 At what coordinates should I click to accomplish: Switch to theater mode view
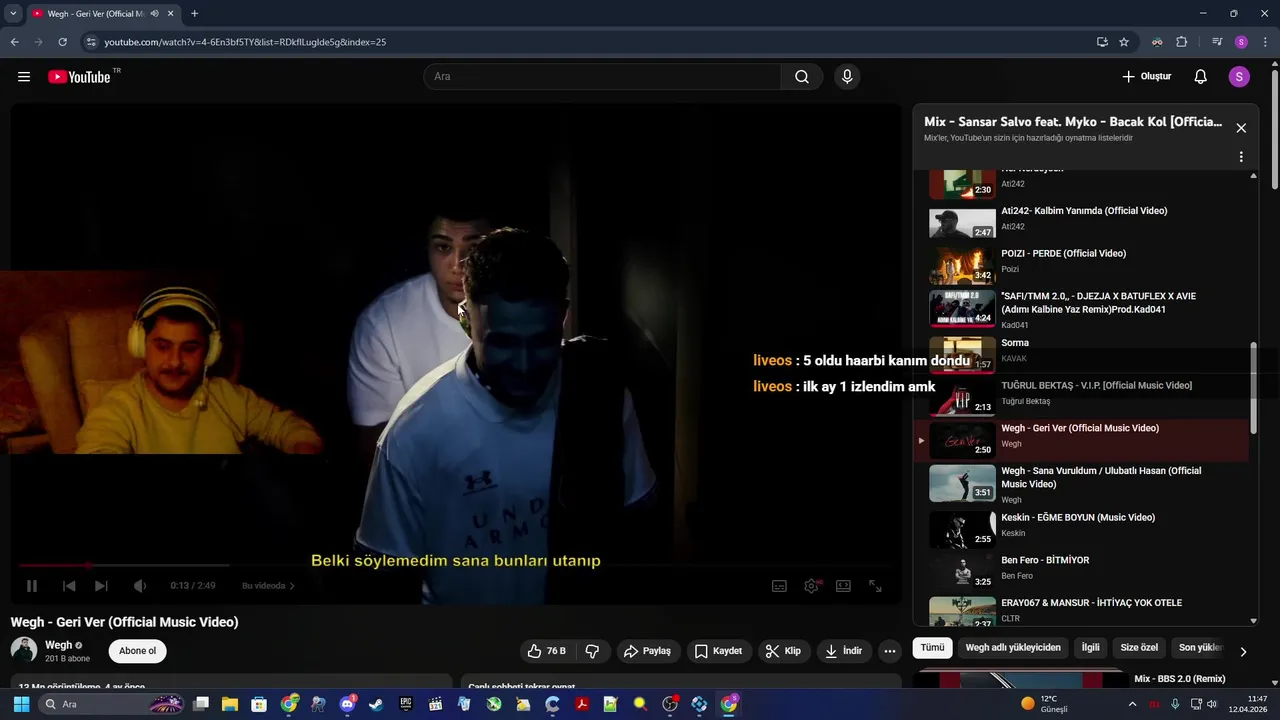point(843,586)
